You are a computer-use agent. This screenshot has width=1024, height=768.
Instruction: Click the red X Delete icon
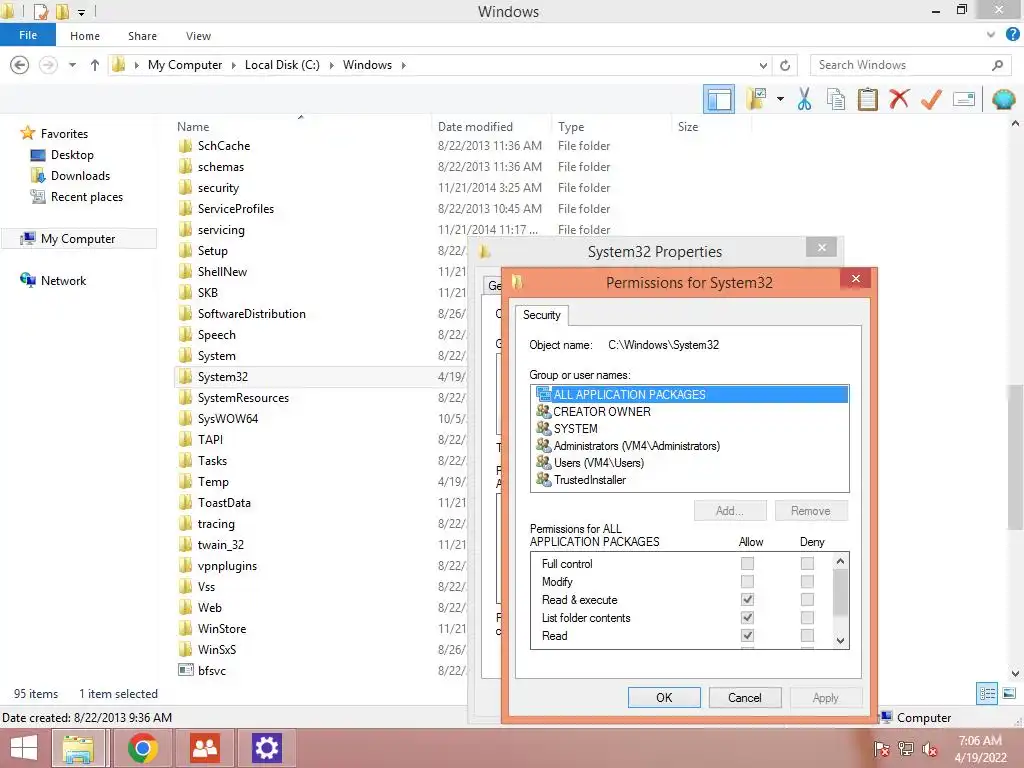point(899,99)
